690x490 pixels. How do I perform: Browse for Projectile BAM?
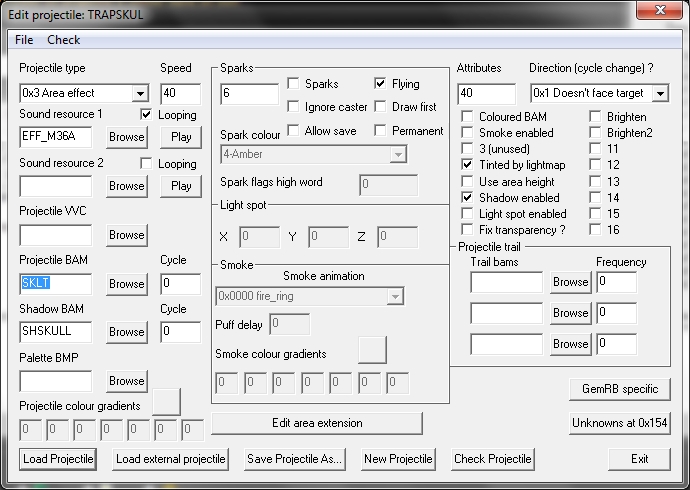coord(127,284)
